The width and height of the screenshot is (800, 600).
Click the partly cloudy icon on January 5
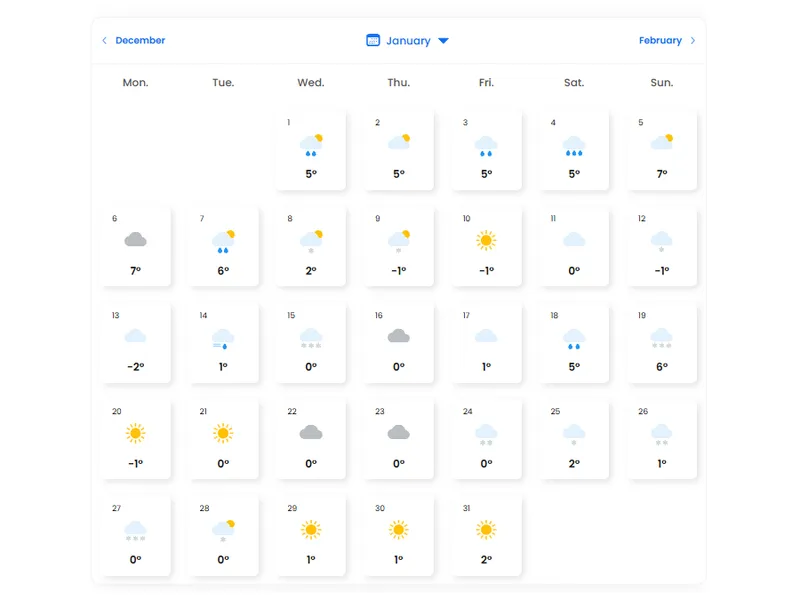[x=661, y=142]
